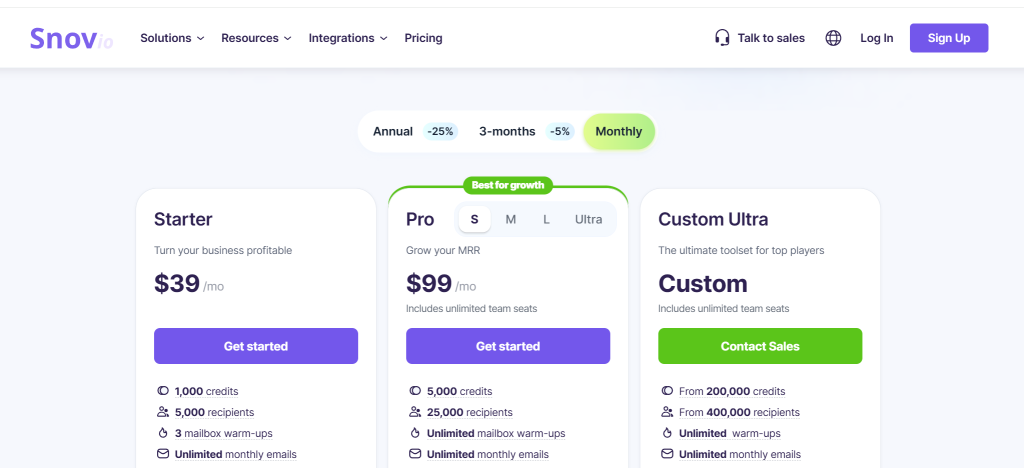Click the Snov.io logo

coord(71,39)
